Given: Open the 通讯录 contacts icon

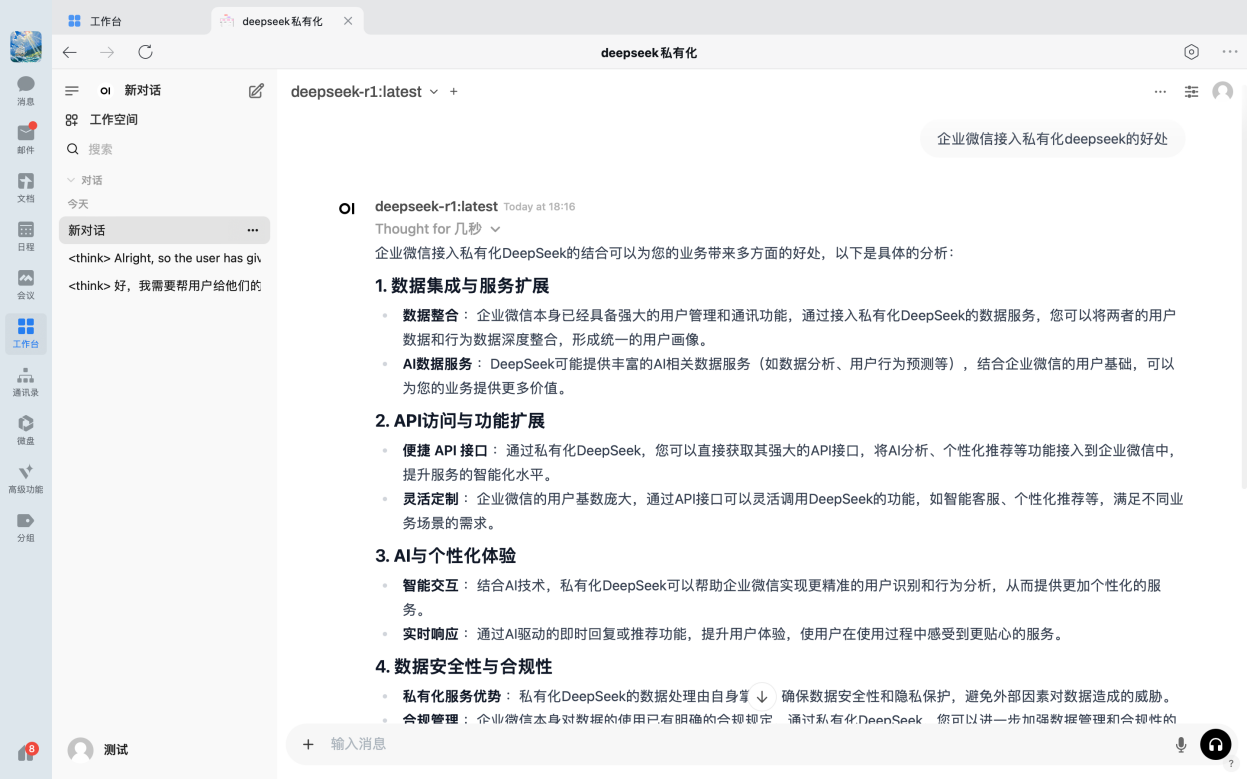Looking at the screenshot, I should click(x=25, y=382).
